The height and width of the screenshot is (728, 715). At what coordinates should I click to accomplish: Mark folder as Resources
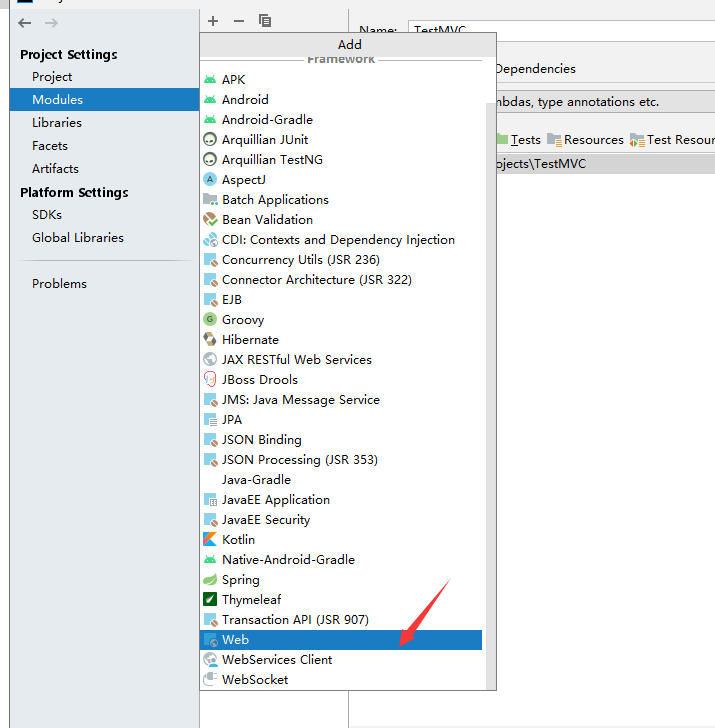point(585,140)
